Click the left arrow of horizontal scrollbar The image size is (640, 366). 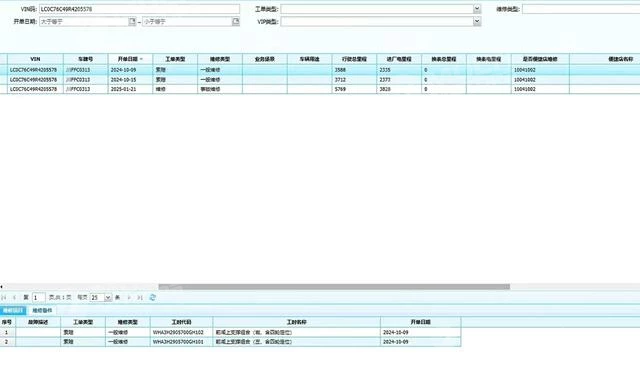tap(2, 287)
